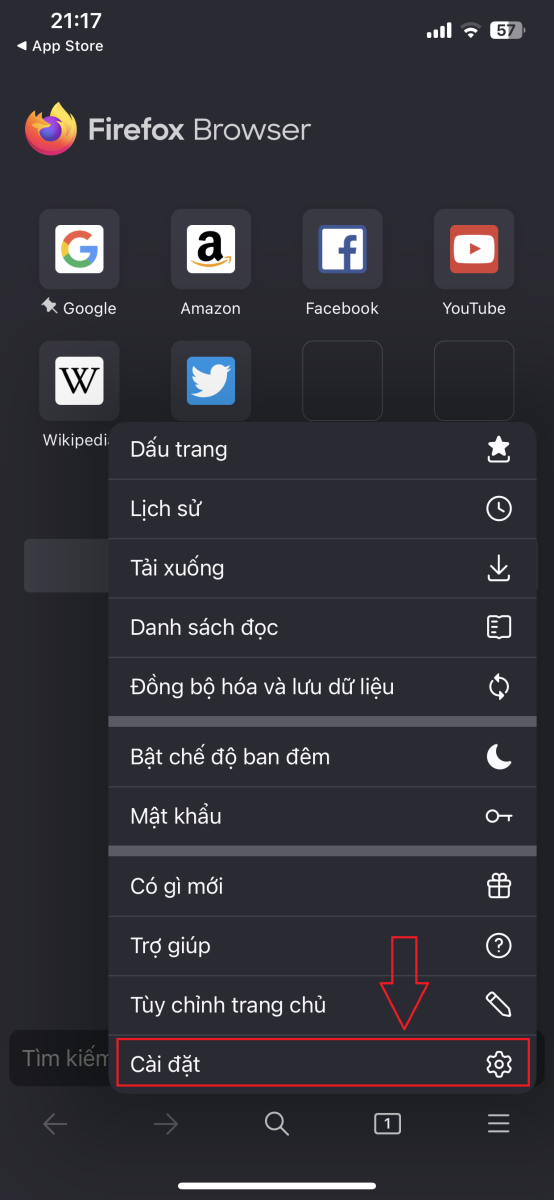
Task: Open Danh sách đọc reading list
Action: tap(322, 627)
